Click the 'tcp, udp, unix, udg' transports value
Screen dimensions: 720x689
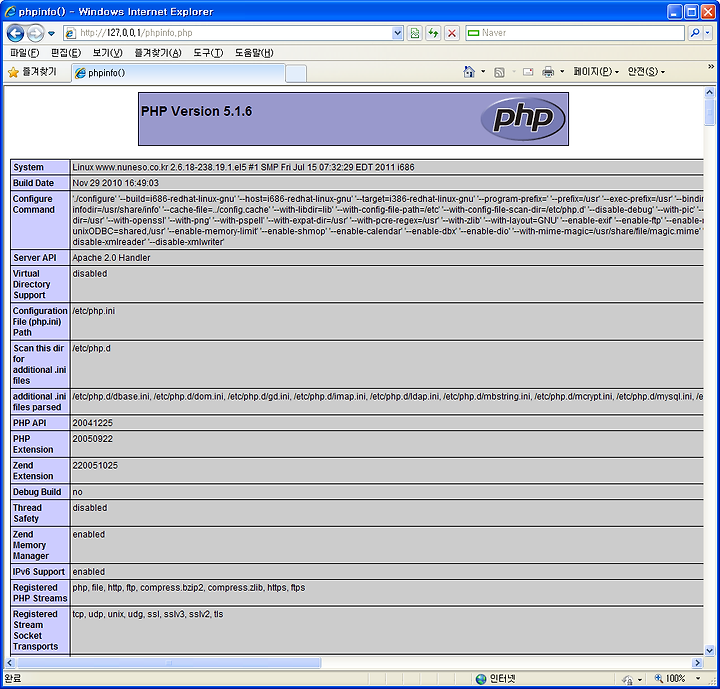point(148,614)
